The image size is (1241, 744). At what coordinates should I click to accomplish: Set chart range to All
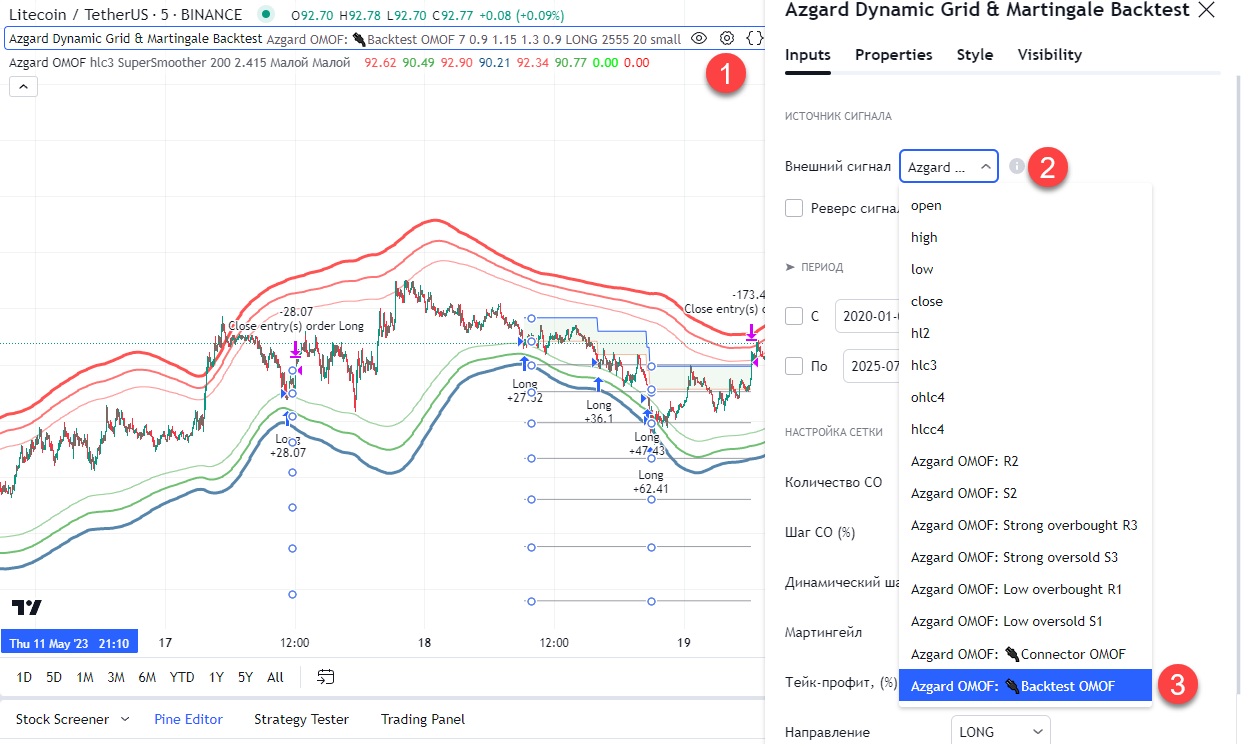point(275,677)
